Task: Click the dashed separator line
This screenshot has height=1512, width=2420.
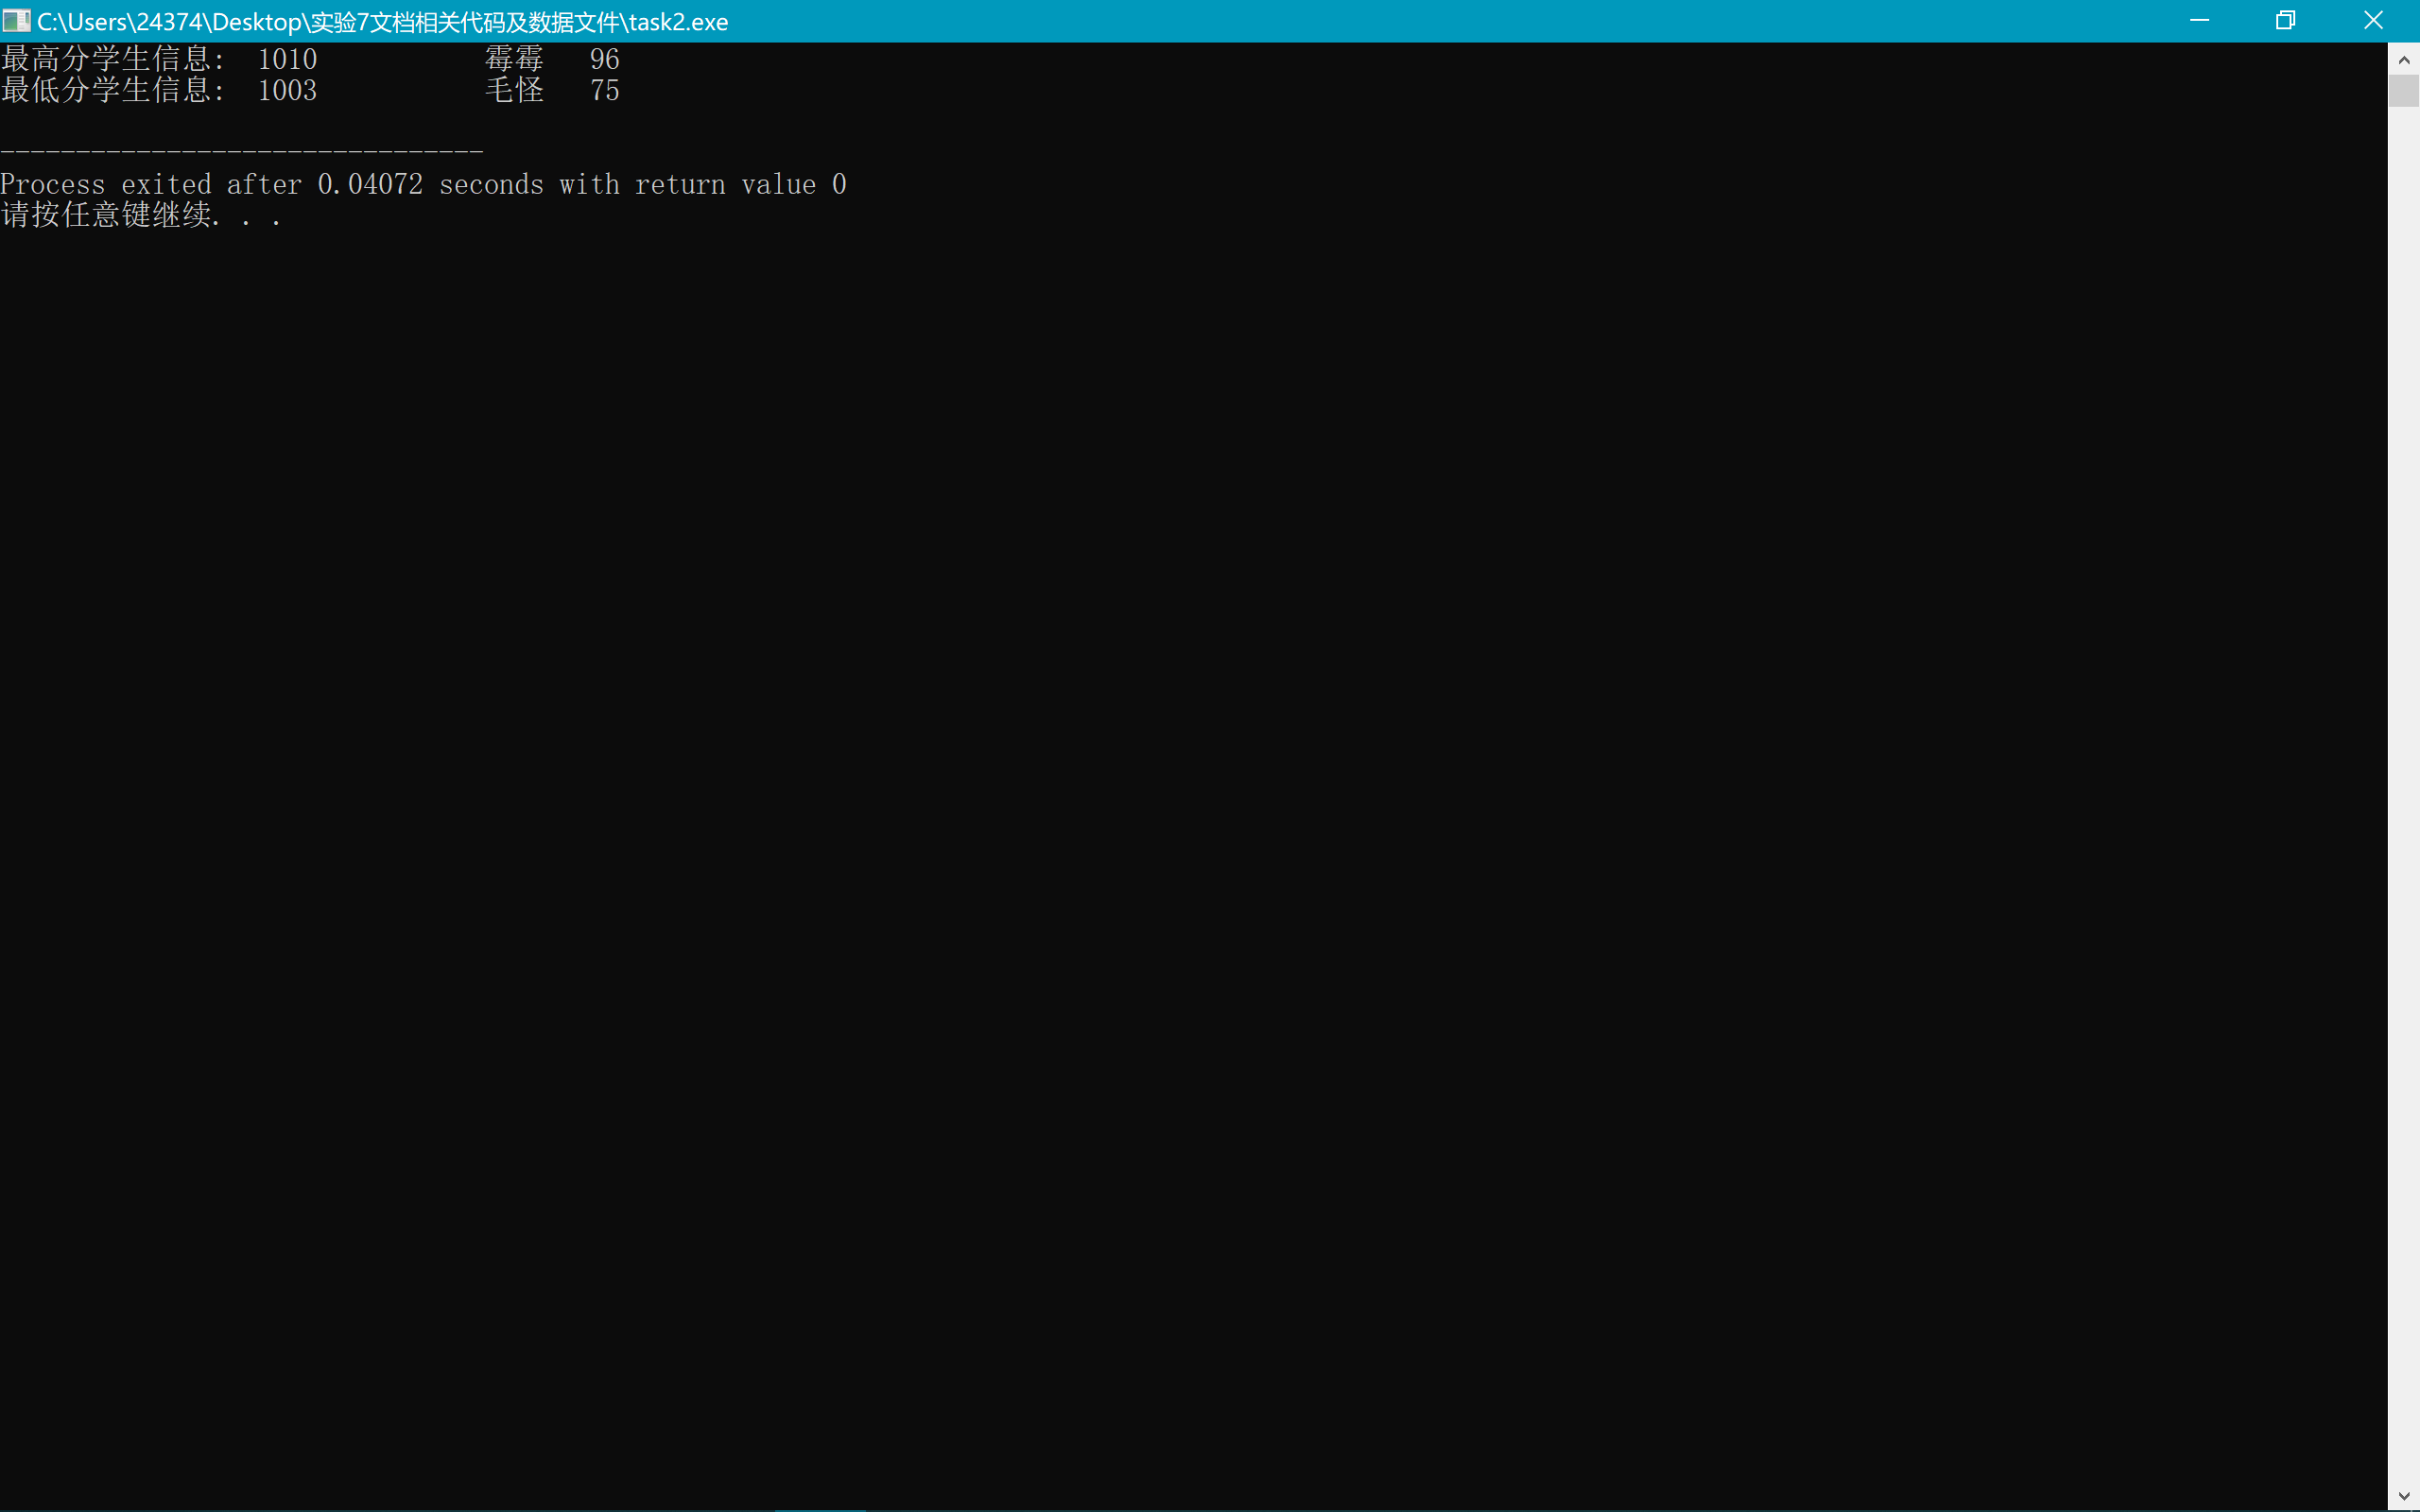Action: [x=241, y=152]
